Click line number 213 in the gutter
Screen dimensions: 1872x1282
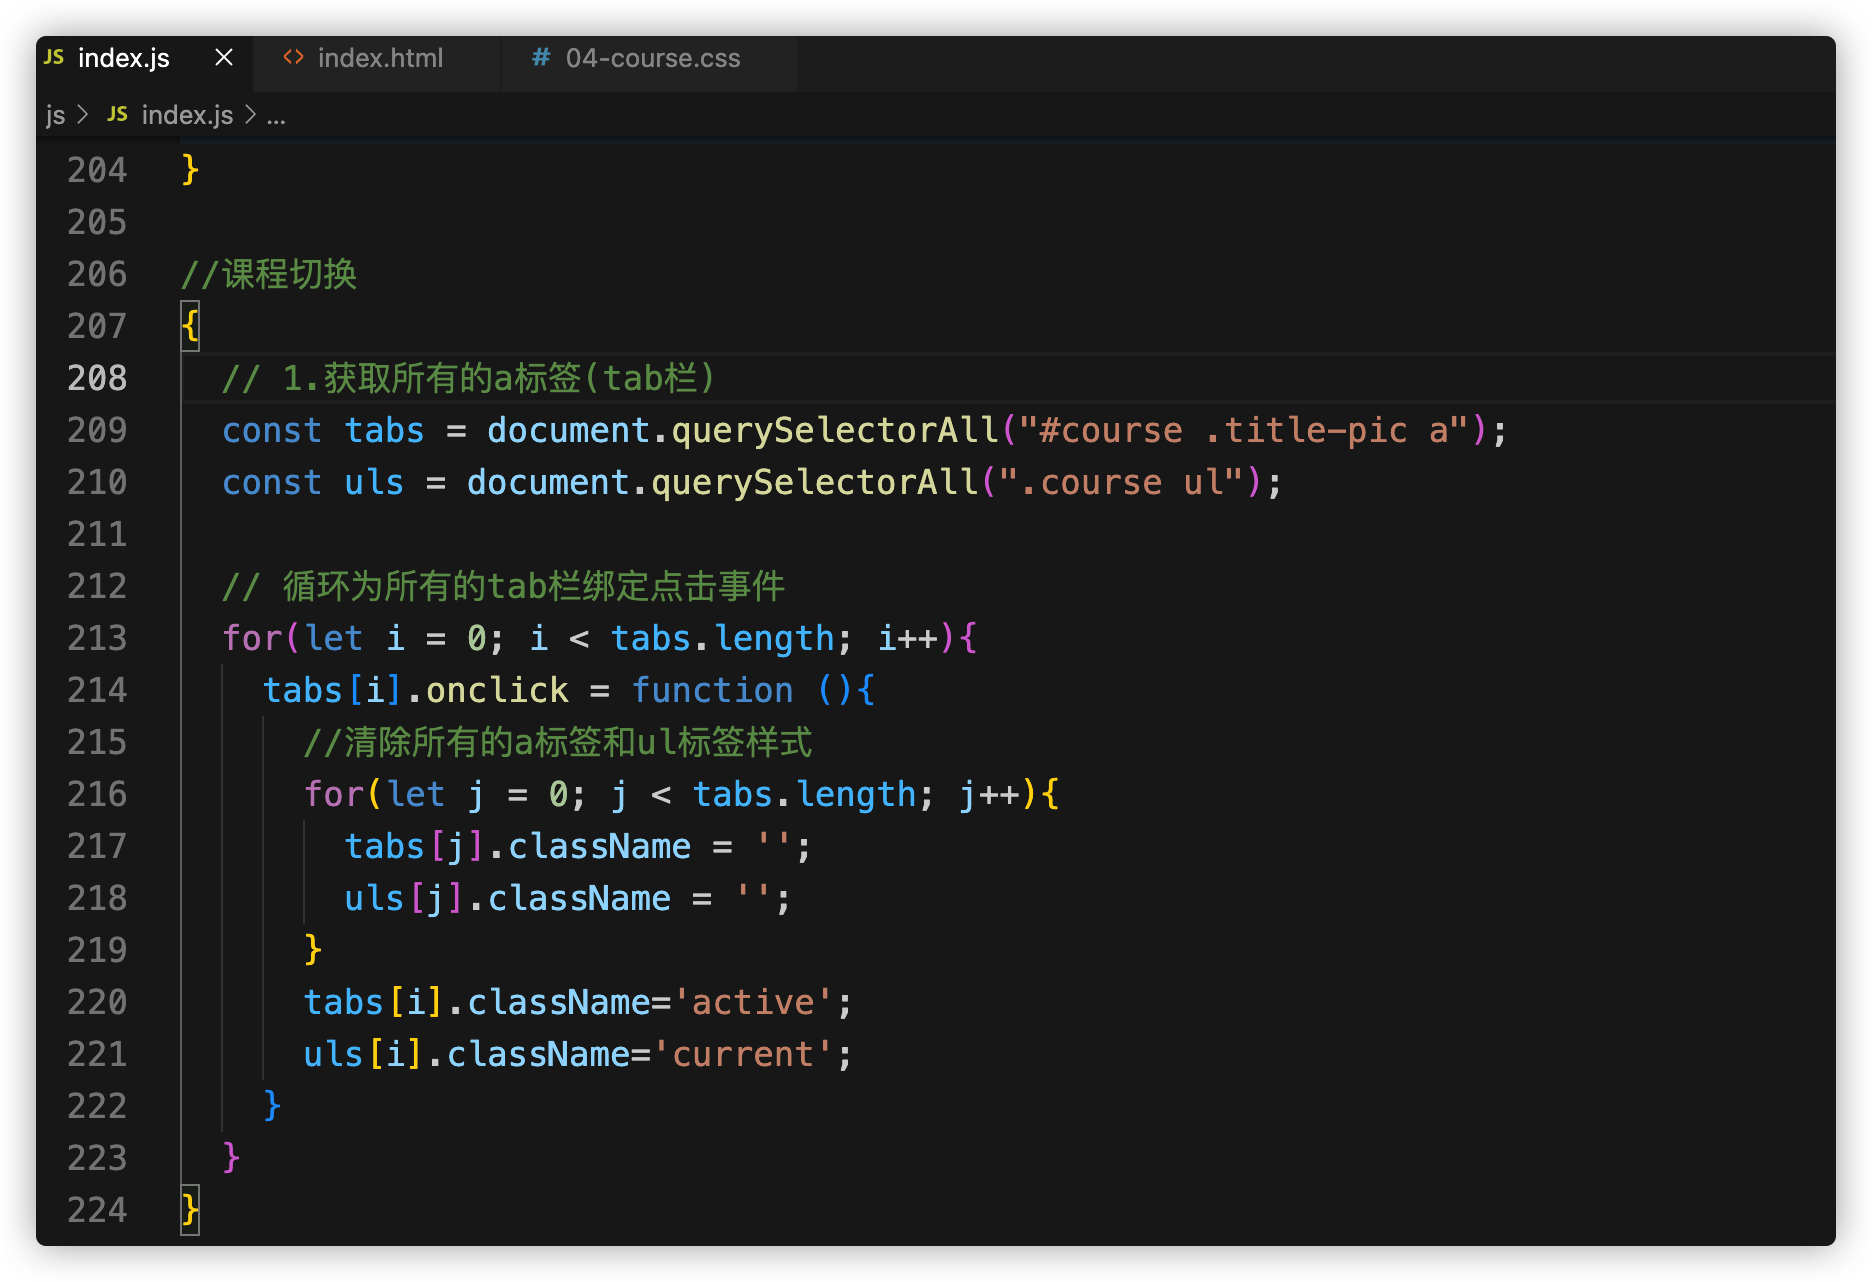[97, 638]
